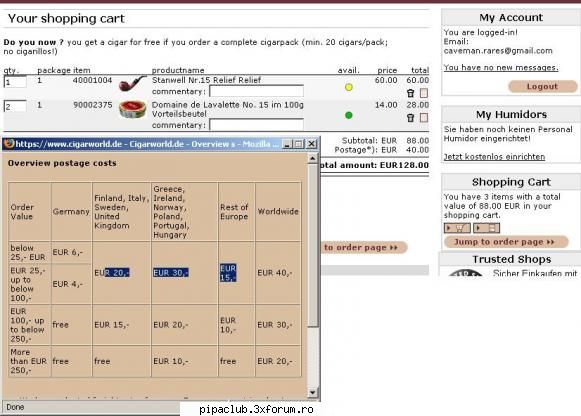581x416 pixels.
Task: Tick the checkbox beside the Domaine de Lavalette row
Action: (424, 118)
